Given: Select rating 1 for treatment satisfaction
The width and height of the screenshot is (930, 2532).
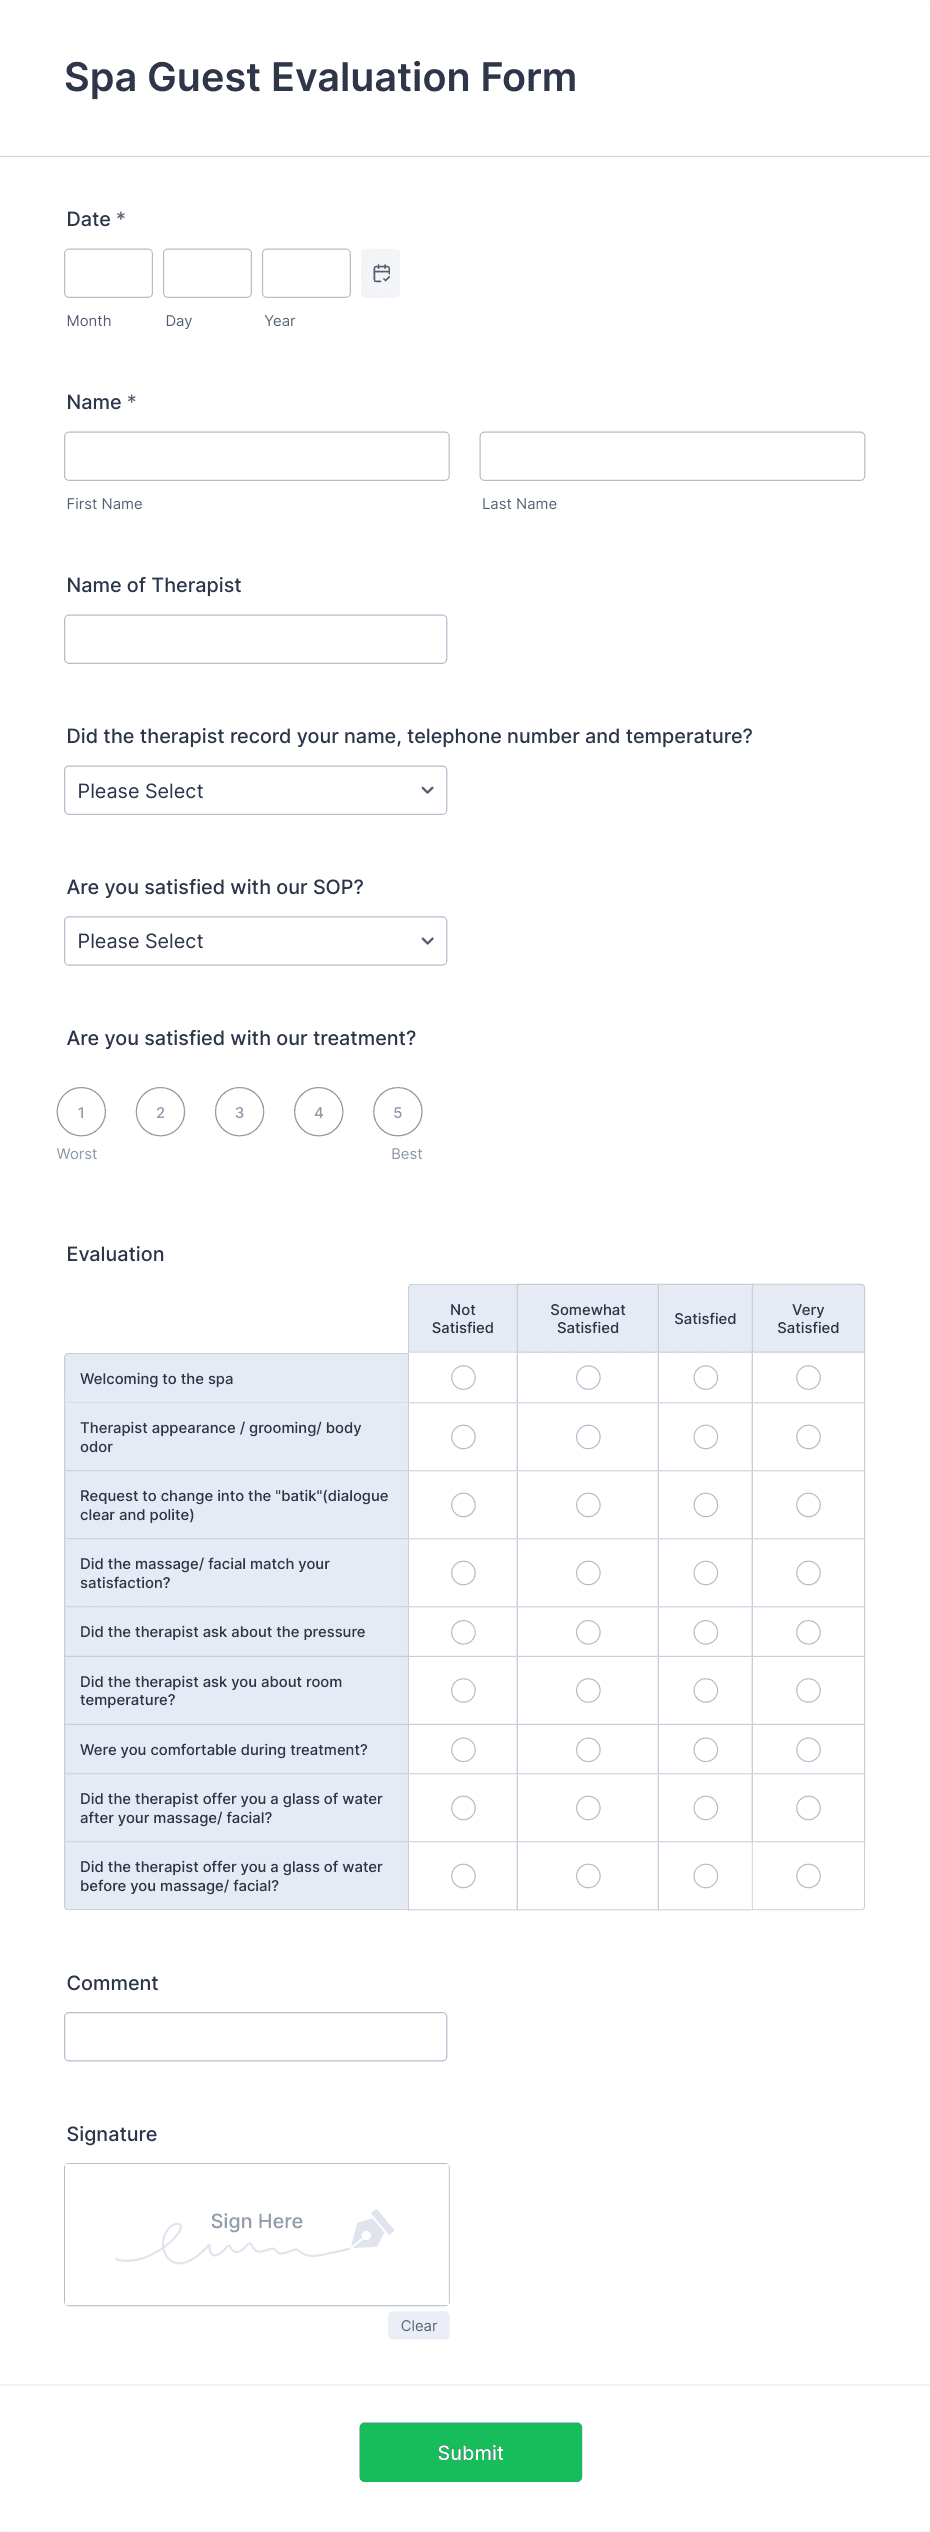Looking at the screenshot, I should 81,1112.
